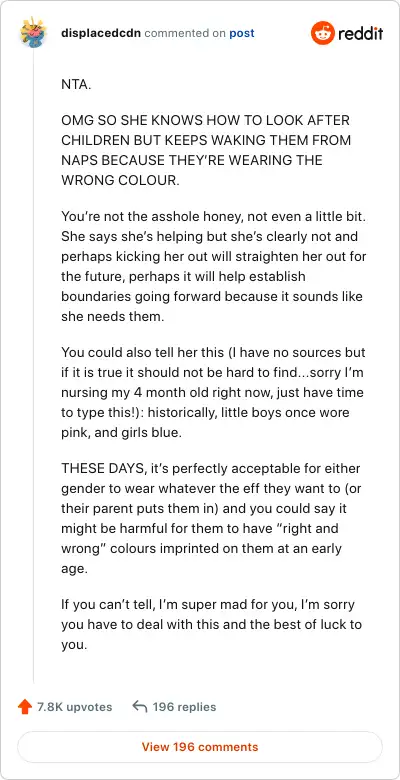
Task: Click the View 196 comments button
Action: (200, 747)
